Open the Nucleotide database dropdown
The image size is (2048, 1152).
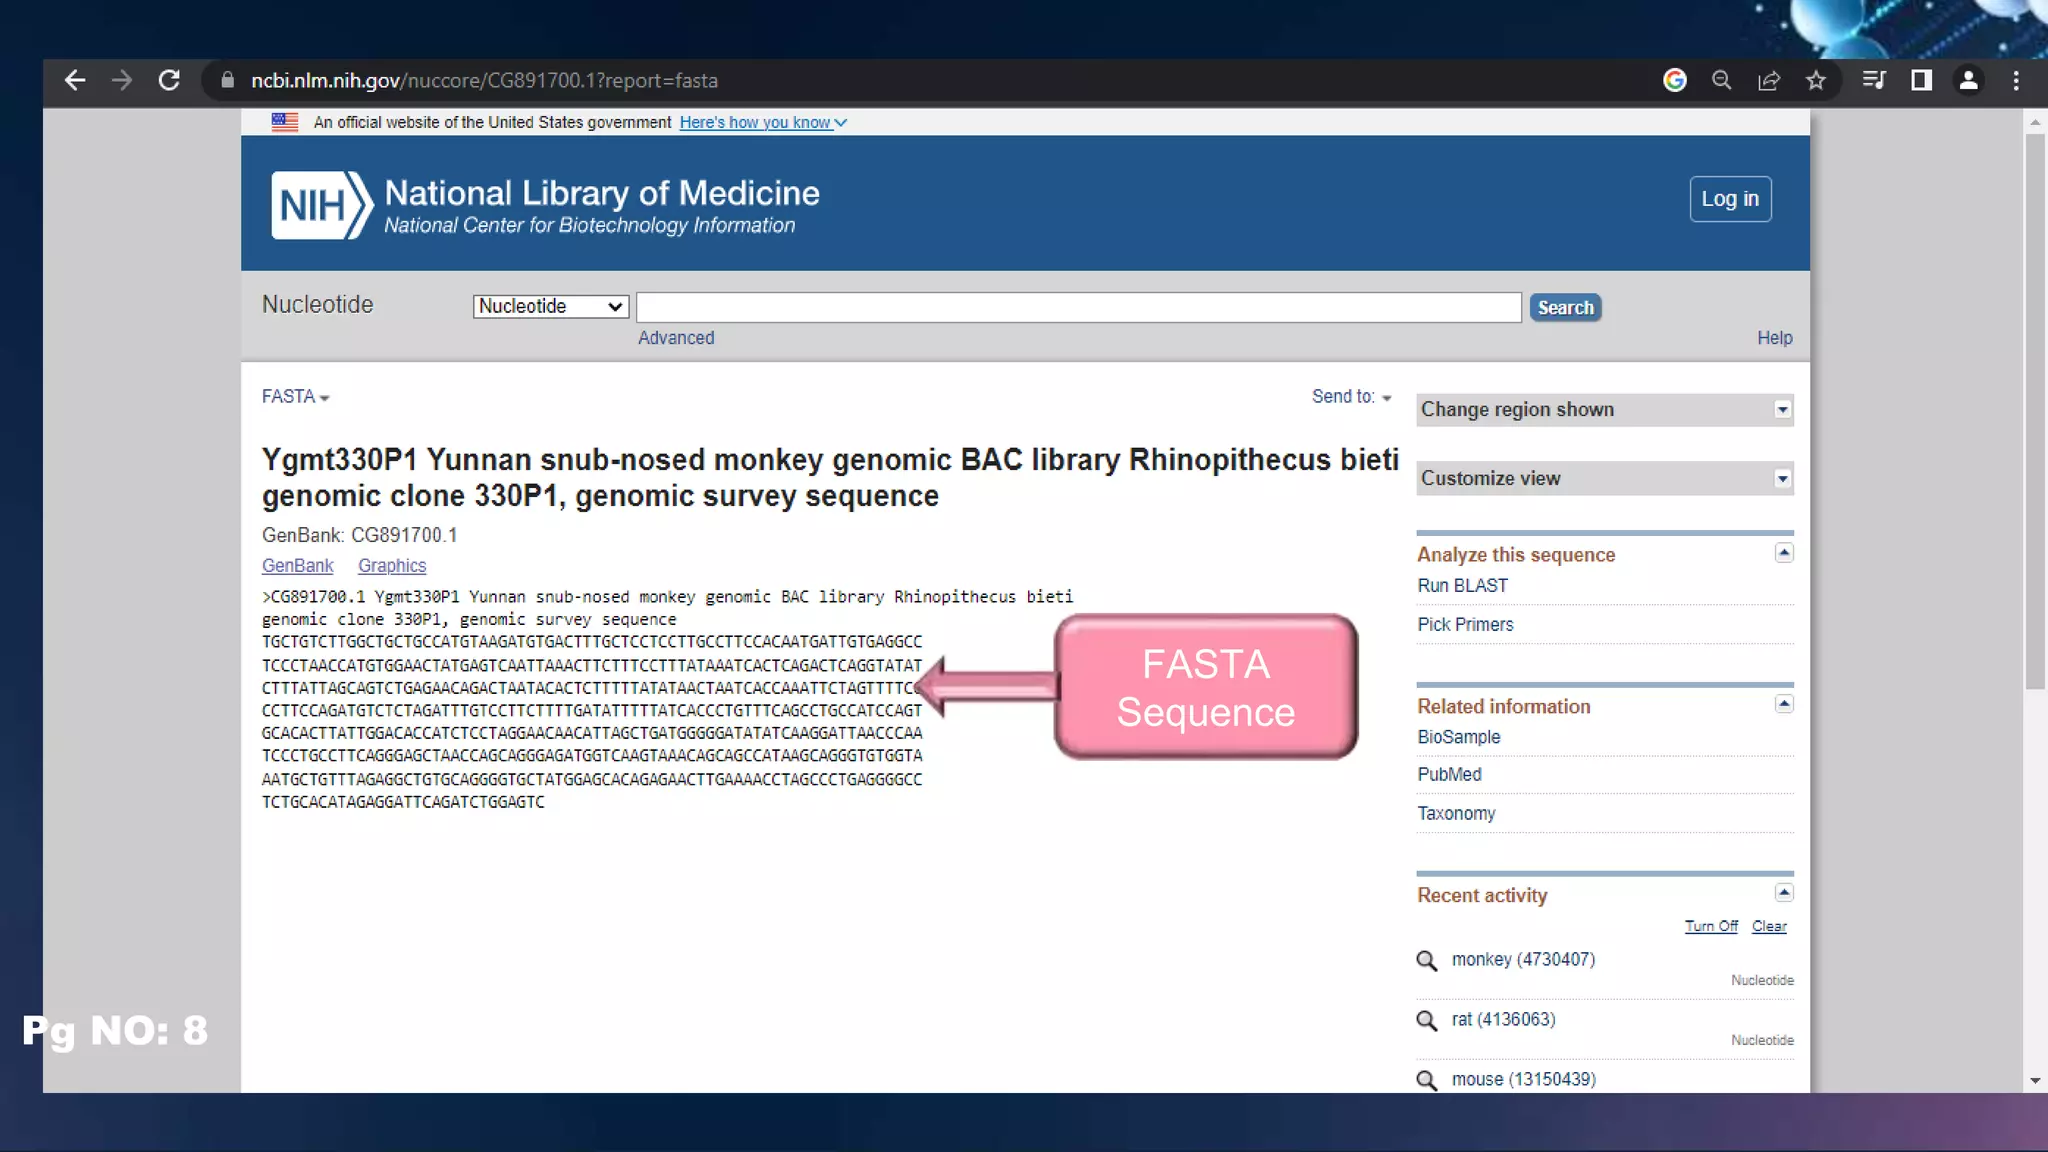[x=550, y=307]
